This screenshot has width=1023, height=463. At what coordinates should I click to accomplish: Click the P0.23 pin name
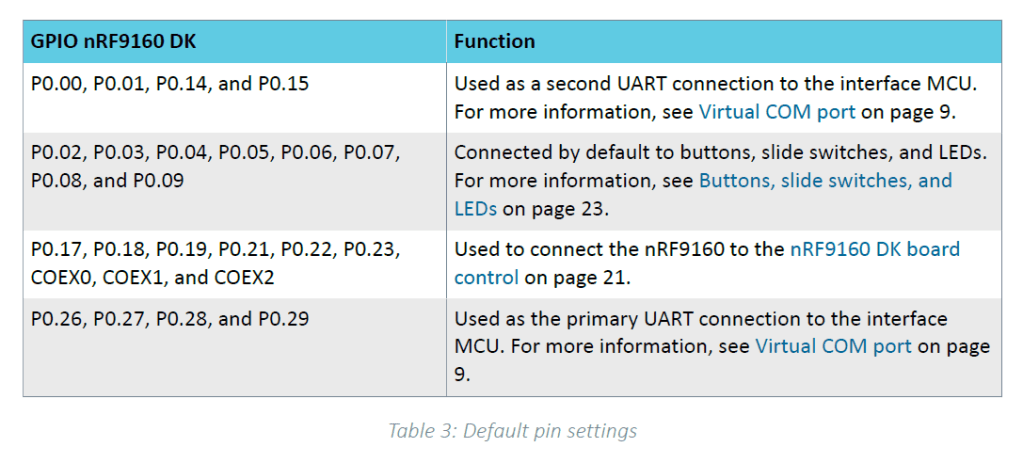(x=371, y=249)
